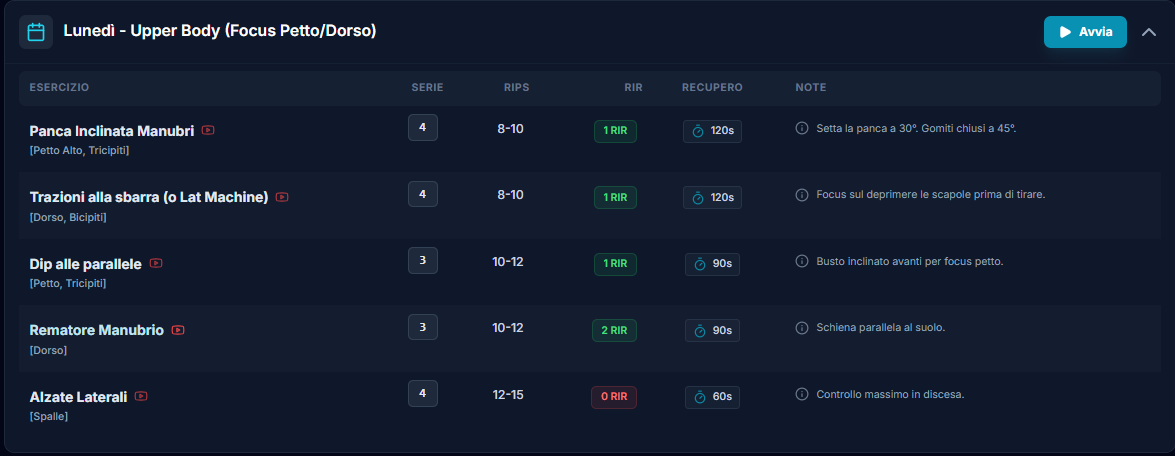1175x456 pixels.
Task: Click the 1 RIR badge for Dip alle parallele
Action: pyautogui.click(x=615, y=264)
